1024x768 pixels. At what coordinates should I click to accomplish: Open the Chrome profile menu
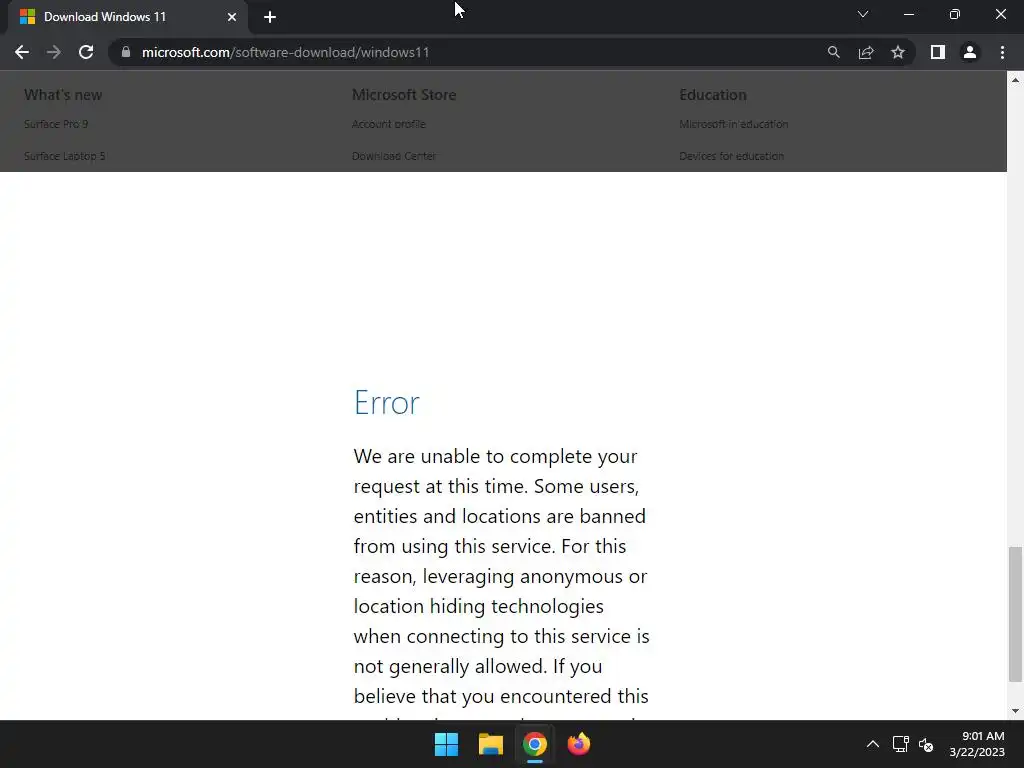coord(970,52)
